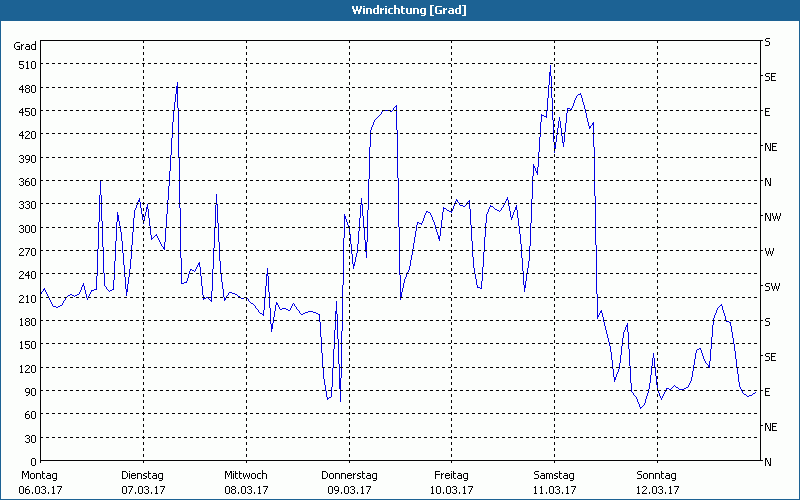Select the "SW" compass direction label

point(772,287)
